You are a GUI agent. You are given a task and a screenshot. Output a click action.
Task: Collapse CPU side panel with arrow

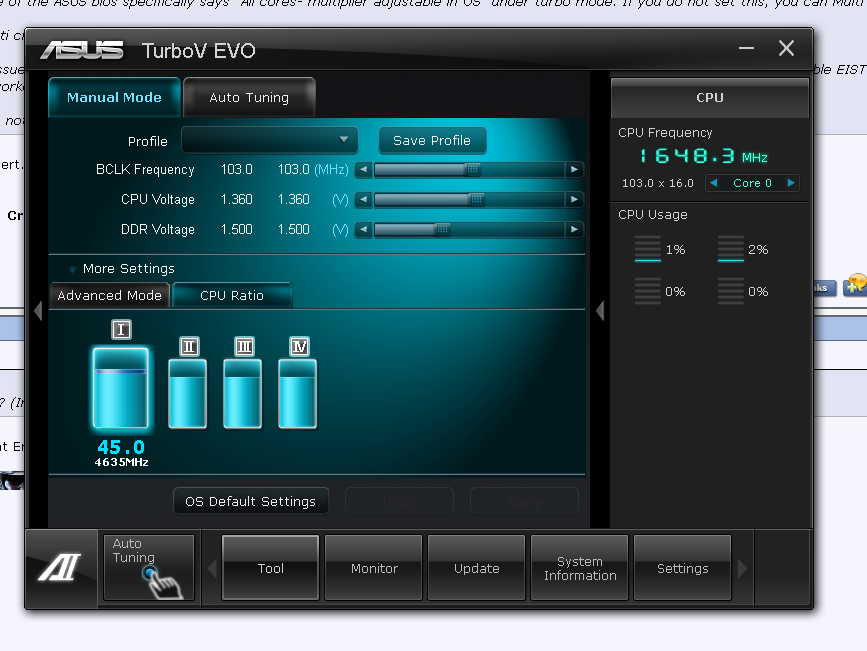pyautogui.click(x=600, y=310)
